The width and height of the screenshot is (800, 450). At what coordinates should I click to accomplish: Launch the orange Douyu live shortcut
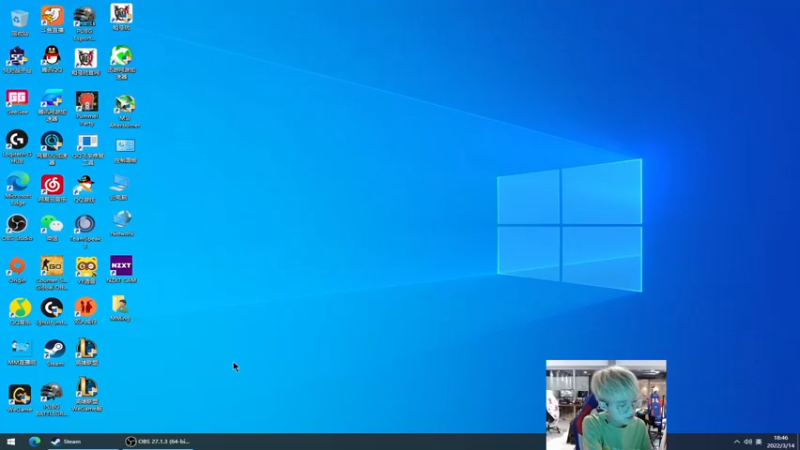(52, 19)
